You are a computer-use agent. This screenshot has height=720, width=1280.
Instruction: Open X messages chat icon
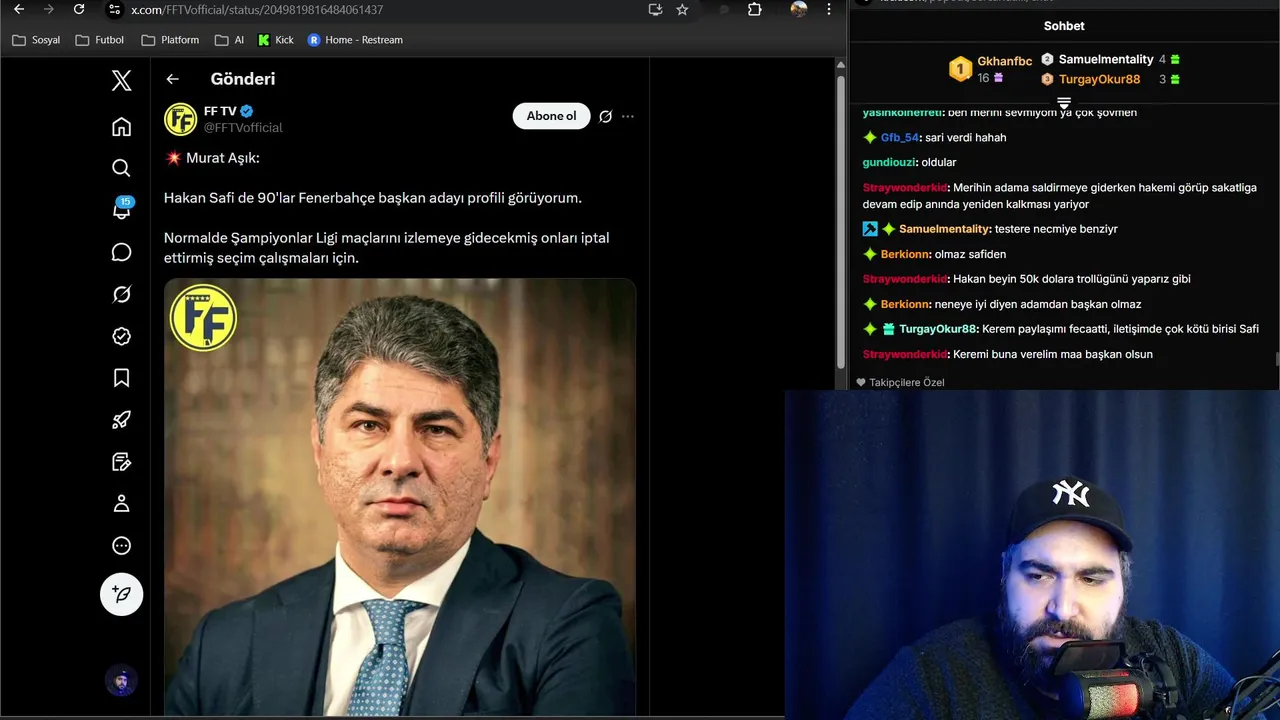[x=121, y=252]
